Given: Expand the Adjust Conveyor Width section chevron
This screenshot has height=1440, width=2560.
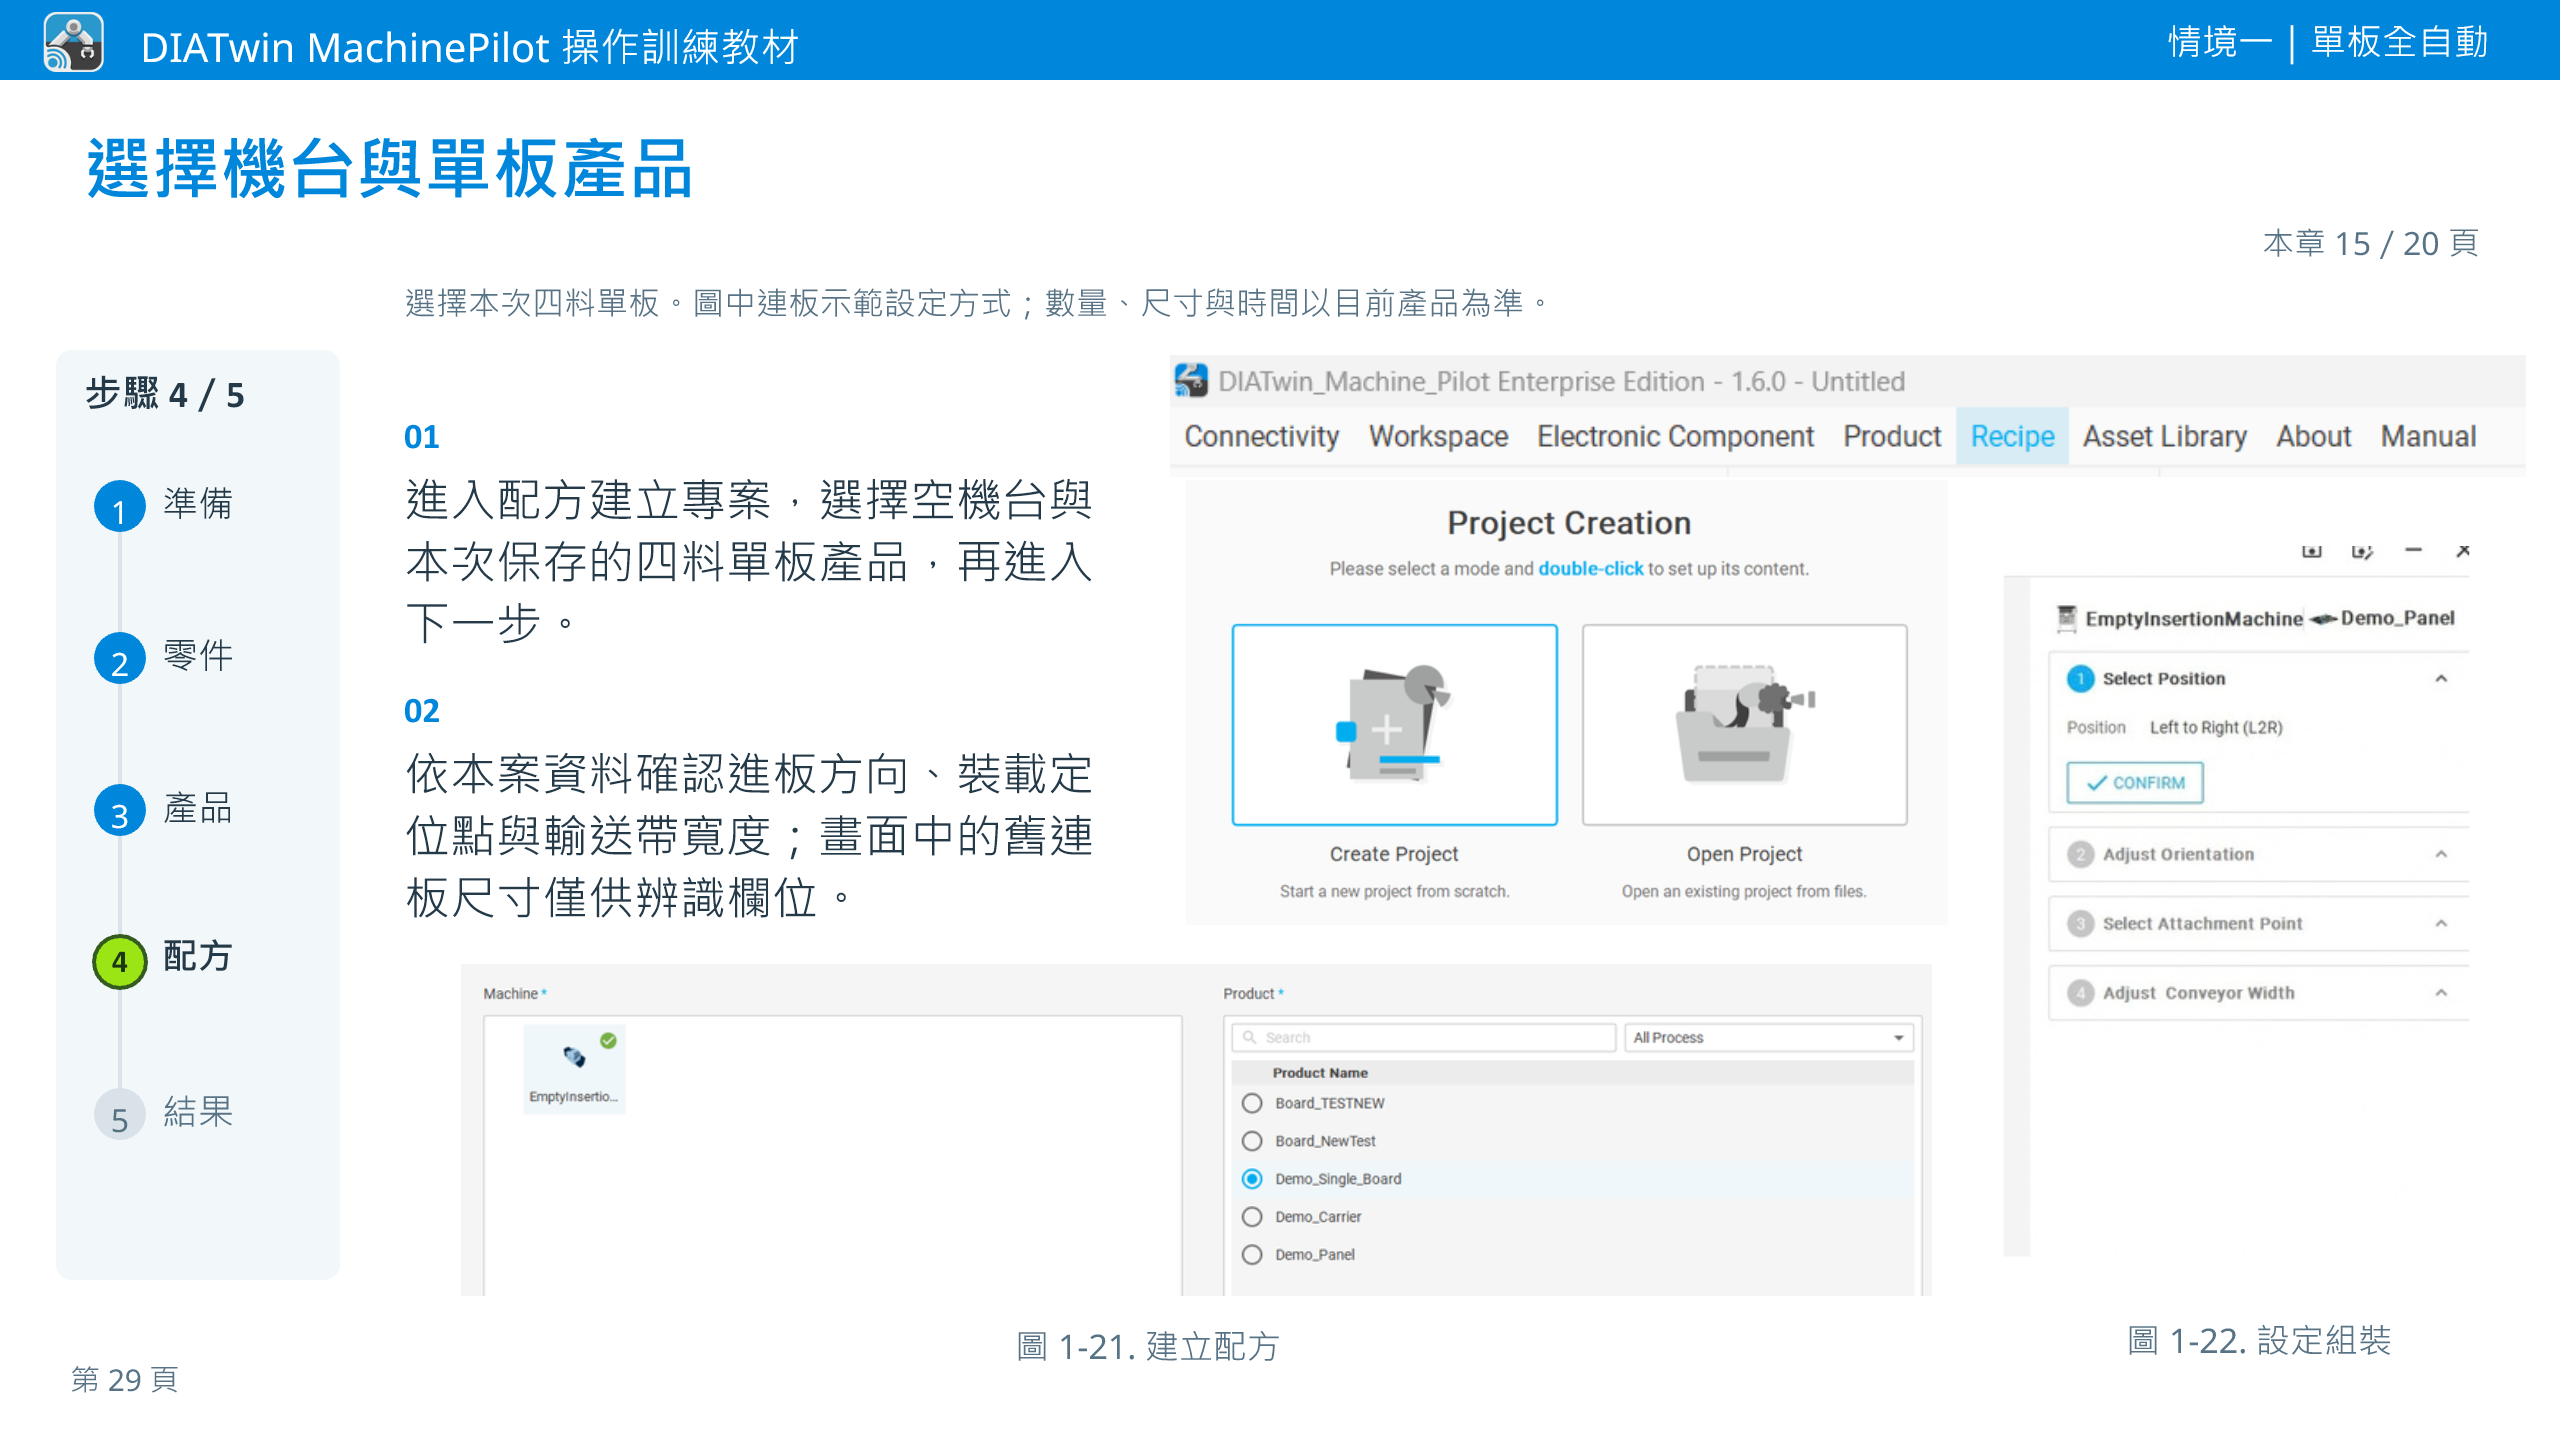Looking at the screenshot, I should click(x=2441, y=993).
